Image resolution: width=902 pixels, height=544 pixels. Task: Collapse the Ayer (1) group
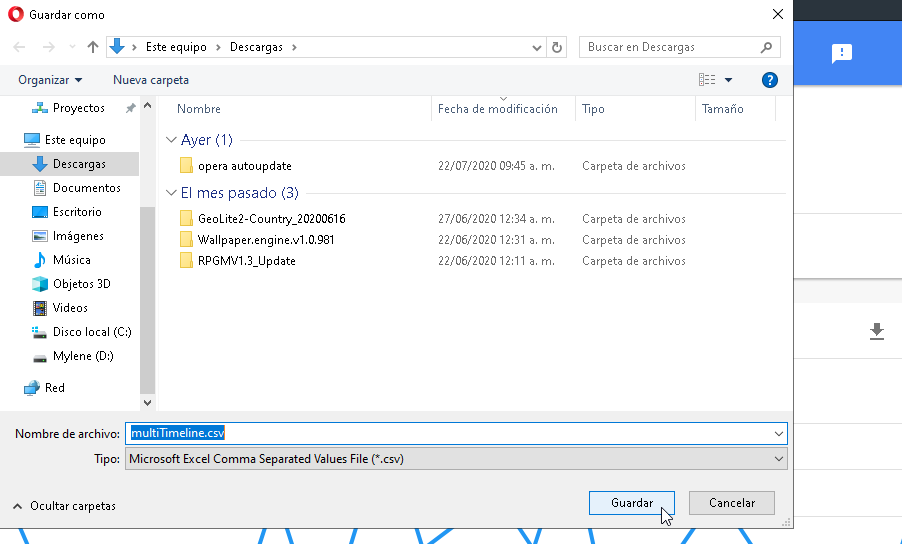[170, 140]
